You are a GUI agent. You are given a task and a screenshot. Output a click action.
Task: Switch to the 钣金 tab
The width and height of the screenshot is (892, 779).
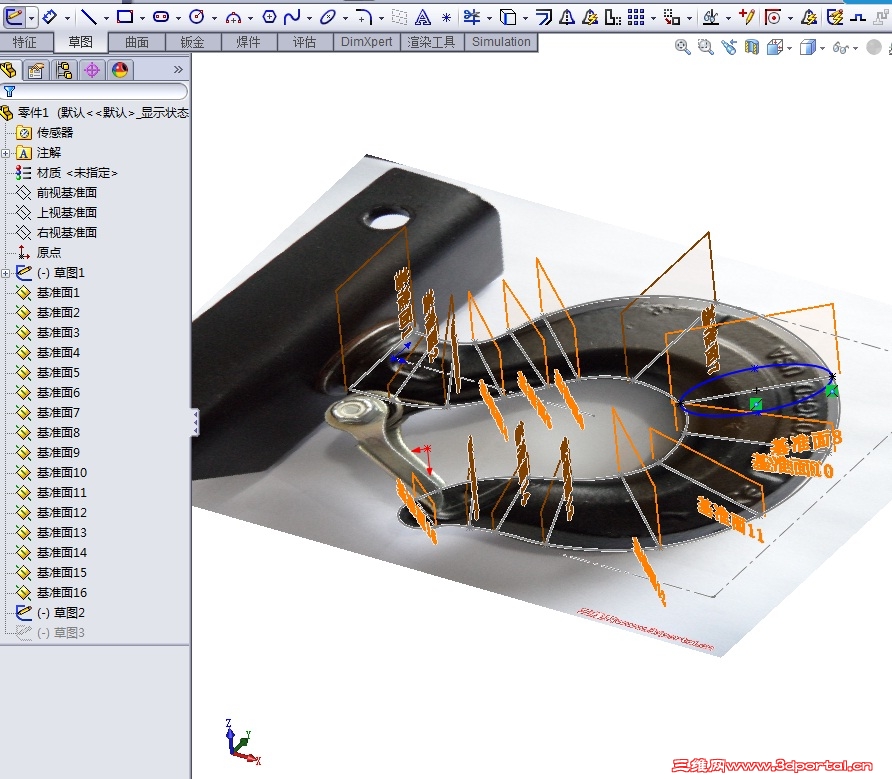(x=192, y=42)
